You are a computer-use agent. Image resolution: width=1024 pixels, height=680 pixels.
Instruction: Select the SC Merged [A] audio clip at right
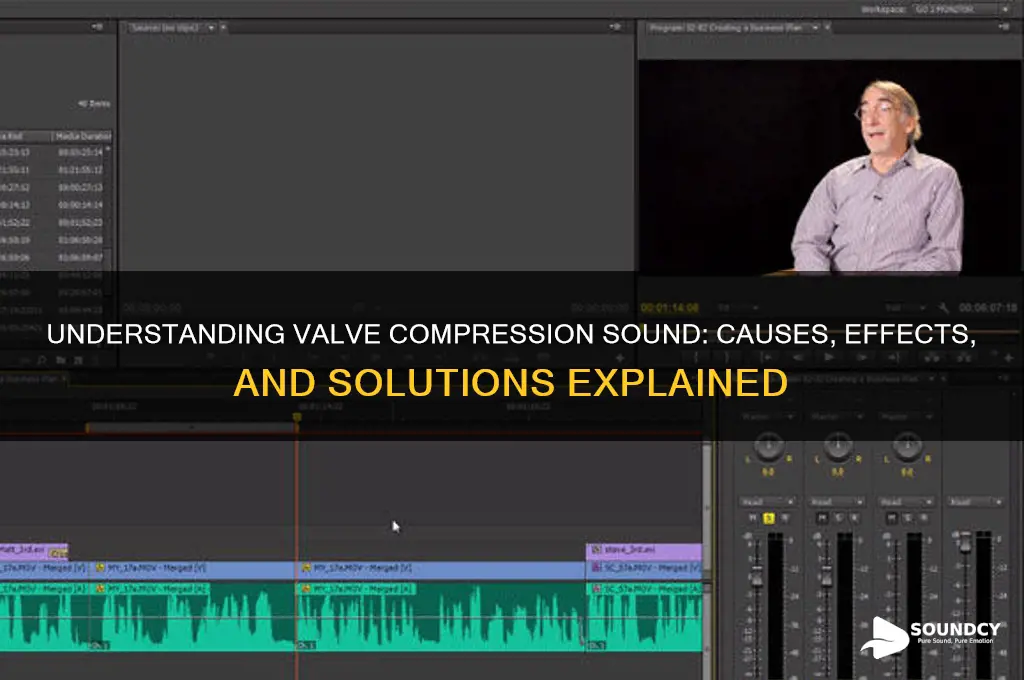(645, 615)
